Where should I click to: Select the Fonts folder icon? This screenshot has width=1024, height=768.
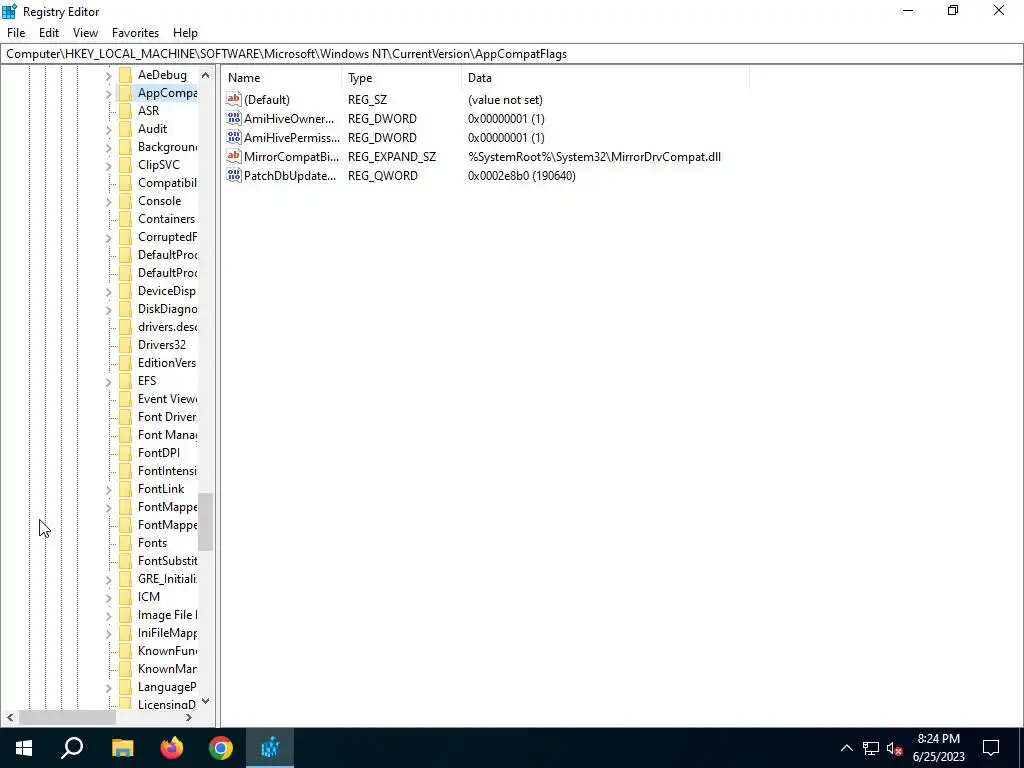tap(125, 543)
